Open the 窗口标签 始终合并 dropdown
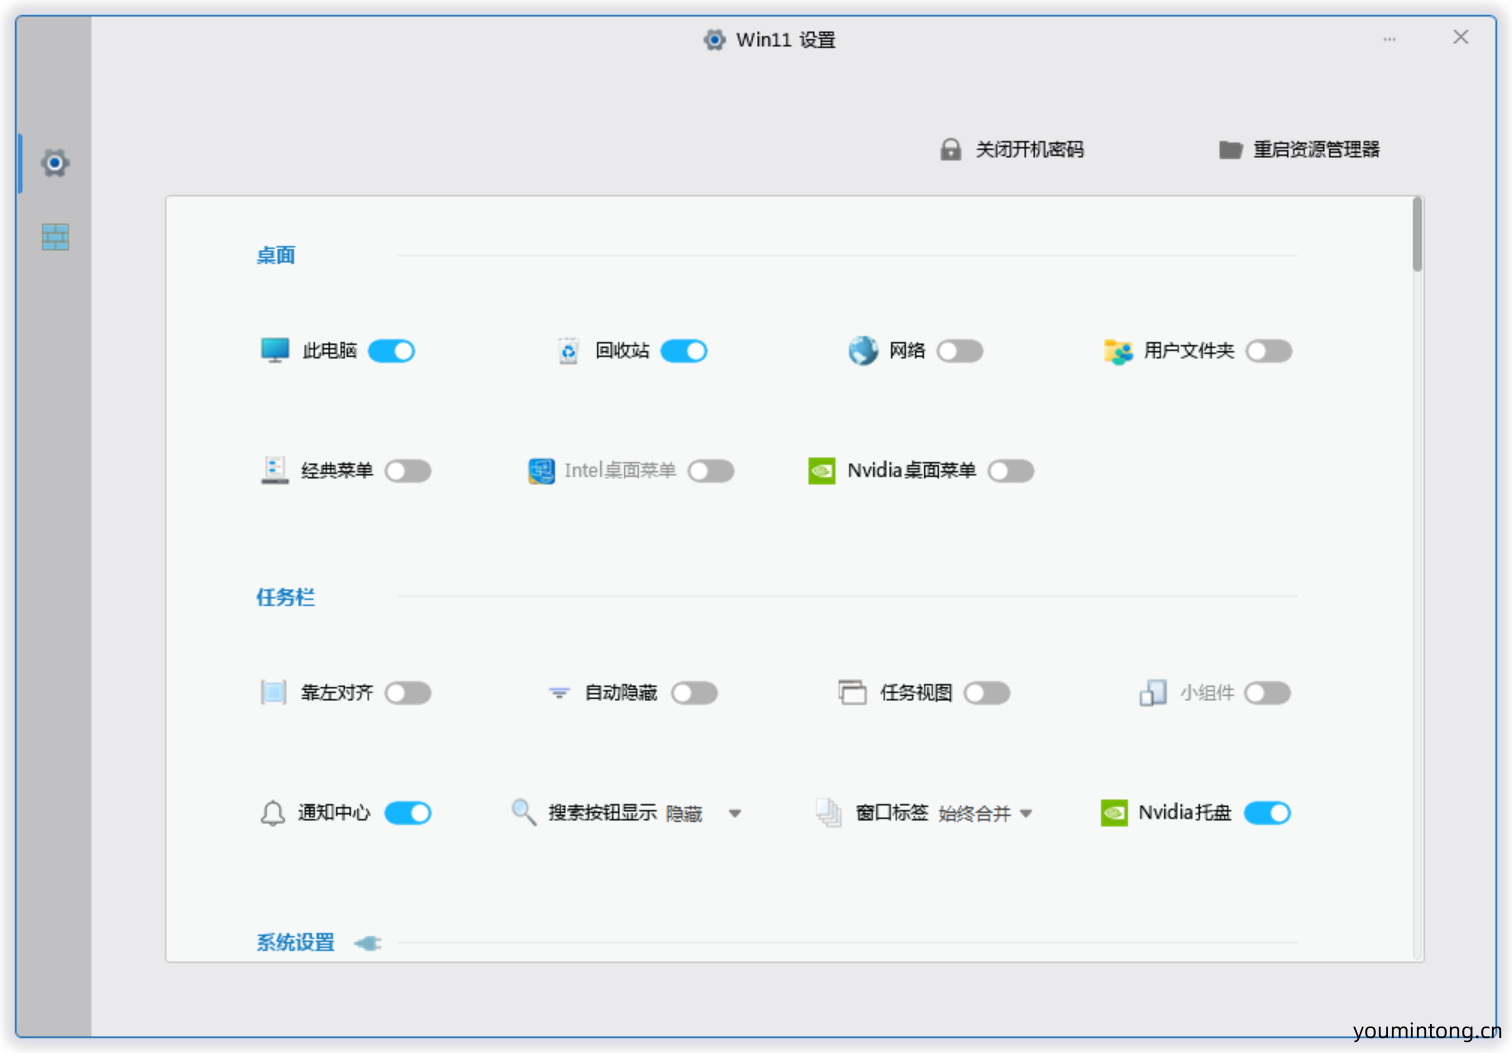 [985, 814]
